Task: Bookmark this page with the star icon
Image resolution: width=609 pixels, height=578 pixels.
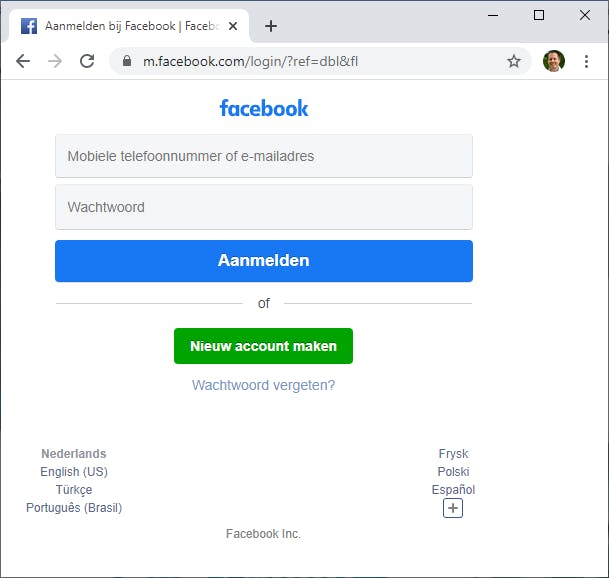Action: click(x=514, y=61)
